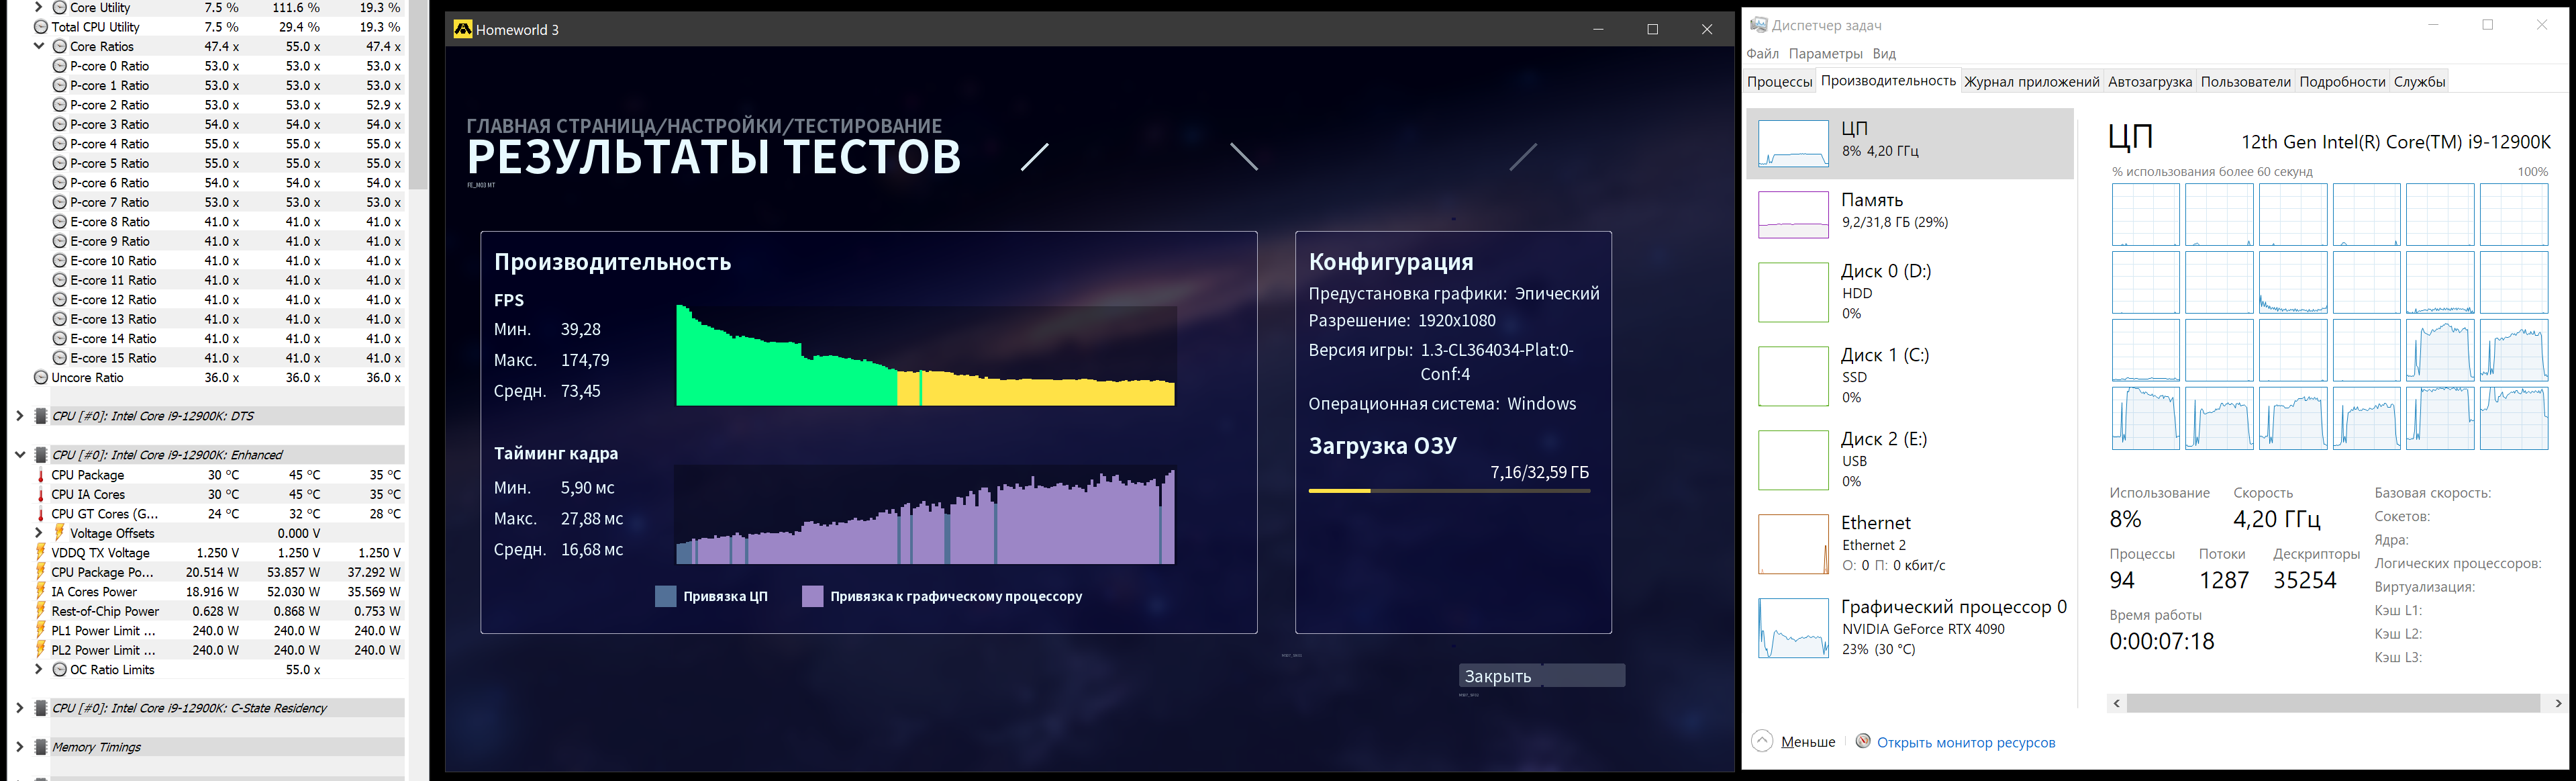Expand the Memory Timings group
The image size is (2576, 781).
click(x=19, y=747)
